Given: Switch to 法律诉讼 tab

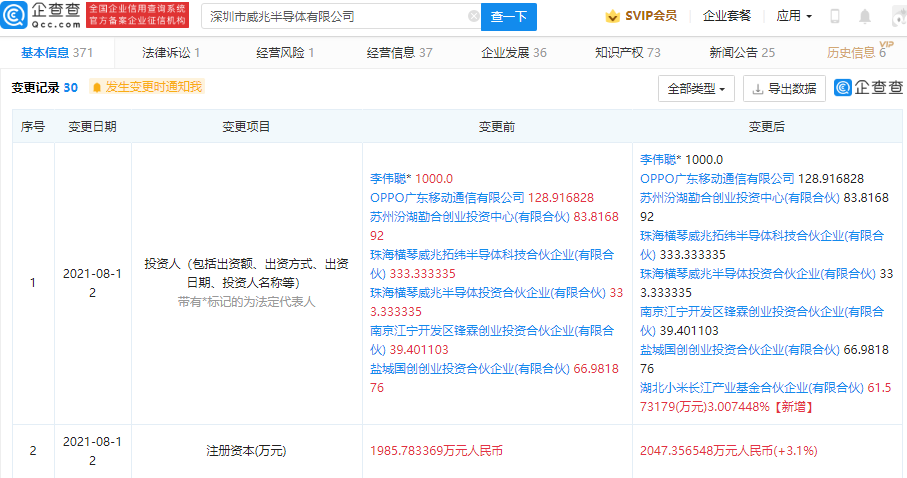Looking at the screenshot, I should (171, 53).
